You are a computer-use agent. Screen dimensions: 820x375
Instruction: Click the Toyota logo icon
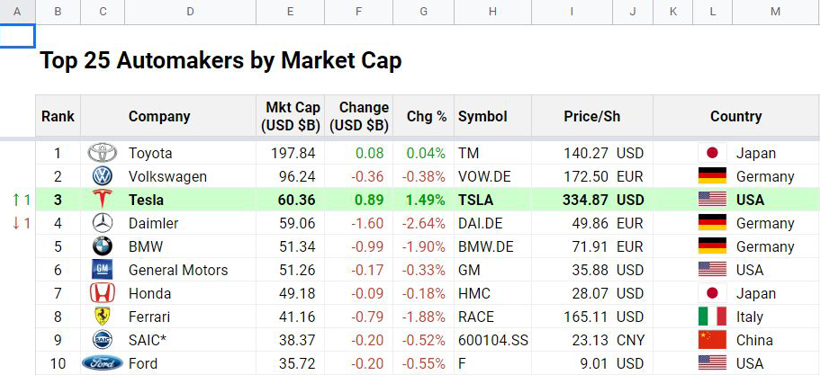[x=102, y=153]
